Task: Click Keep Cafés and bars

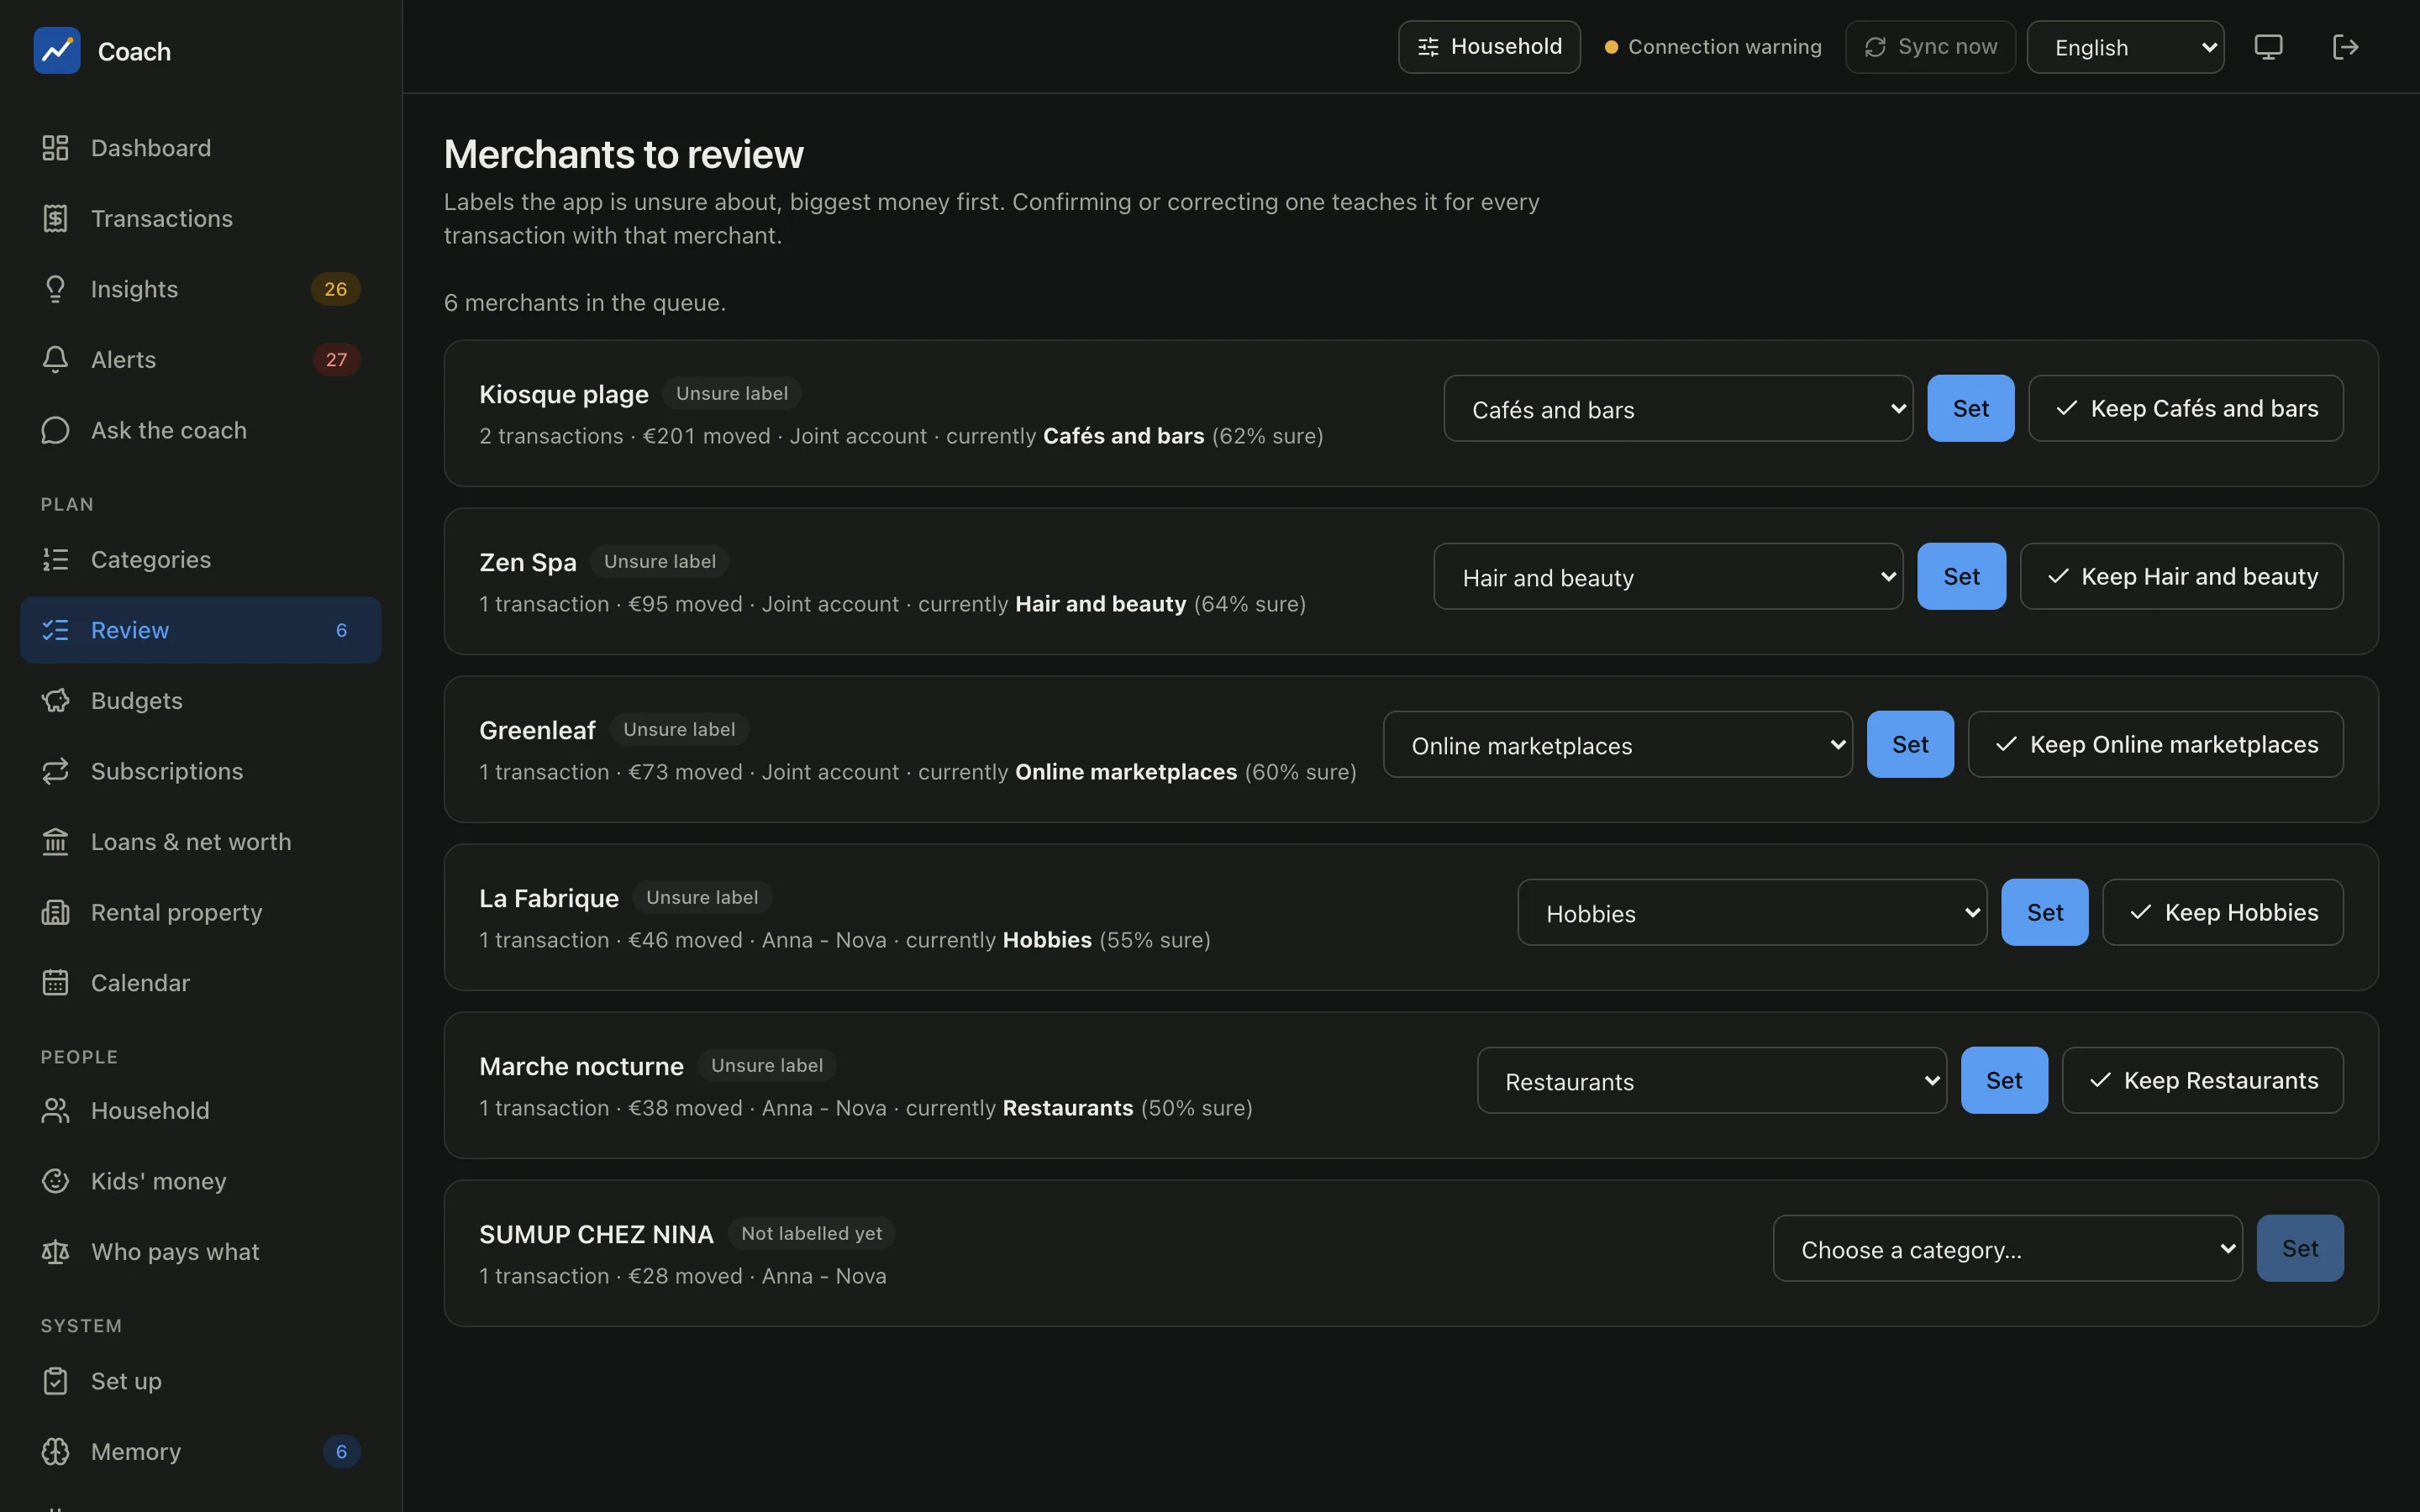Action: coord(2185,408)
